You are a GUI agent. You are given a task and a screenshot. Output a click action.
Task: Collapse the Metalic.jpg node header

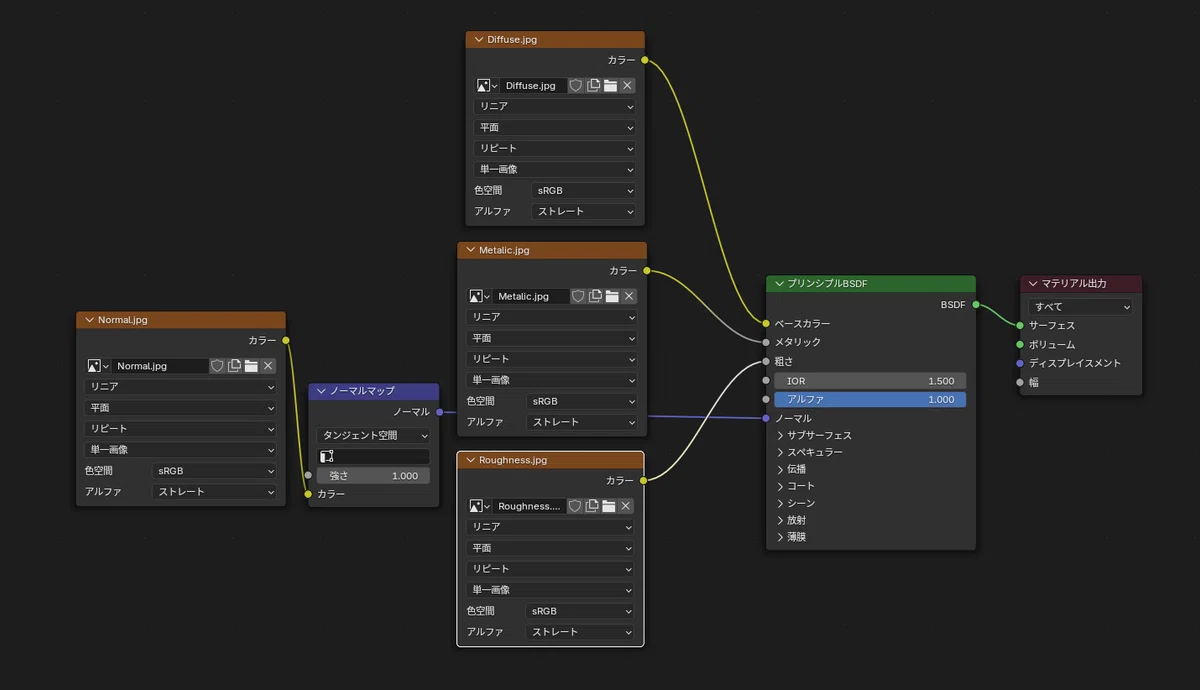470,250
